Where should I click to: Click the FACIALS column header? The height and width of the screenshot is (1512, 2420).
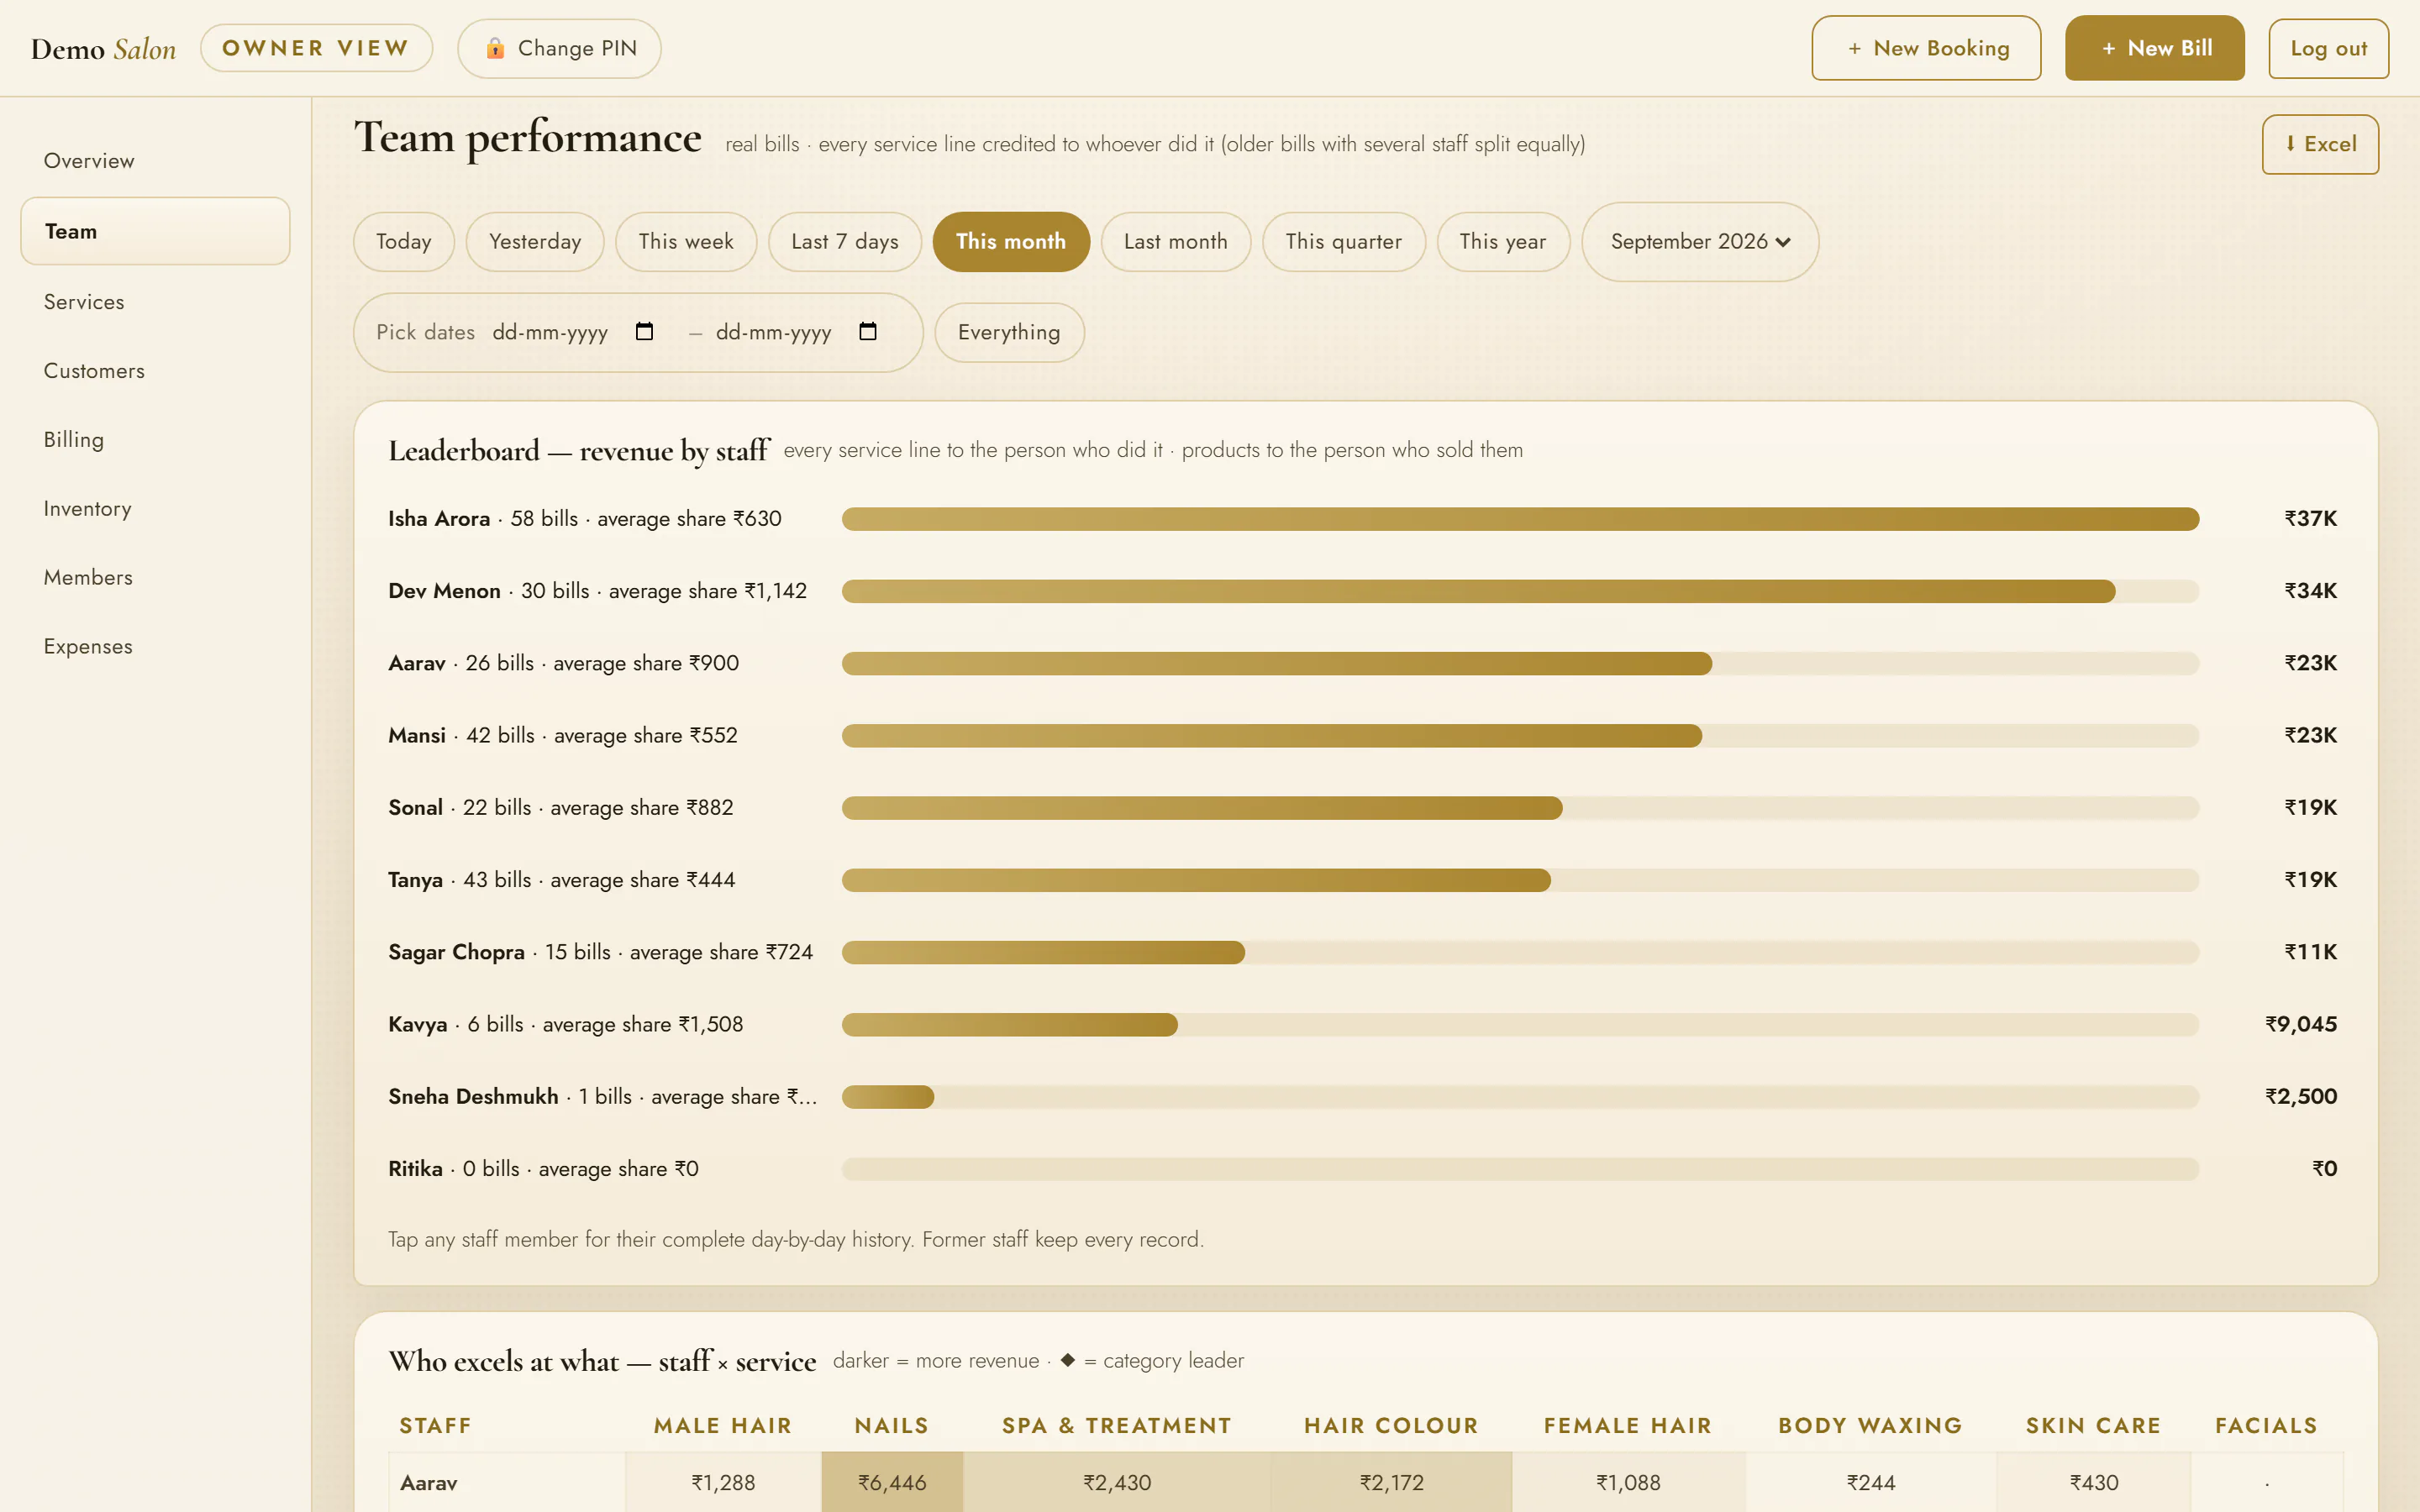pos(2266,1426)
